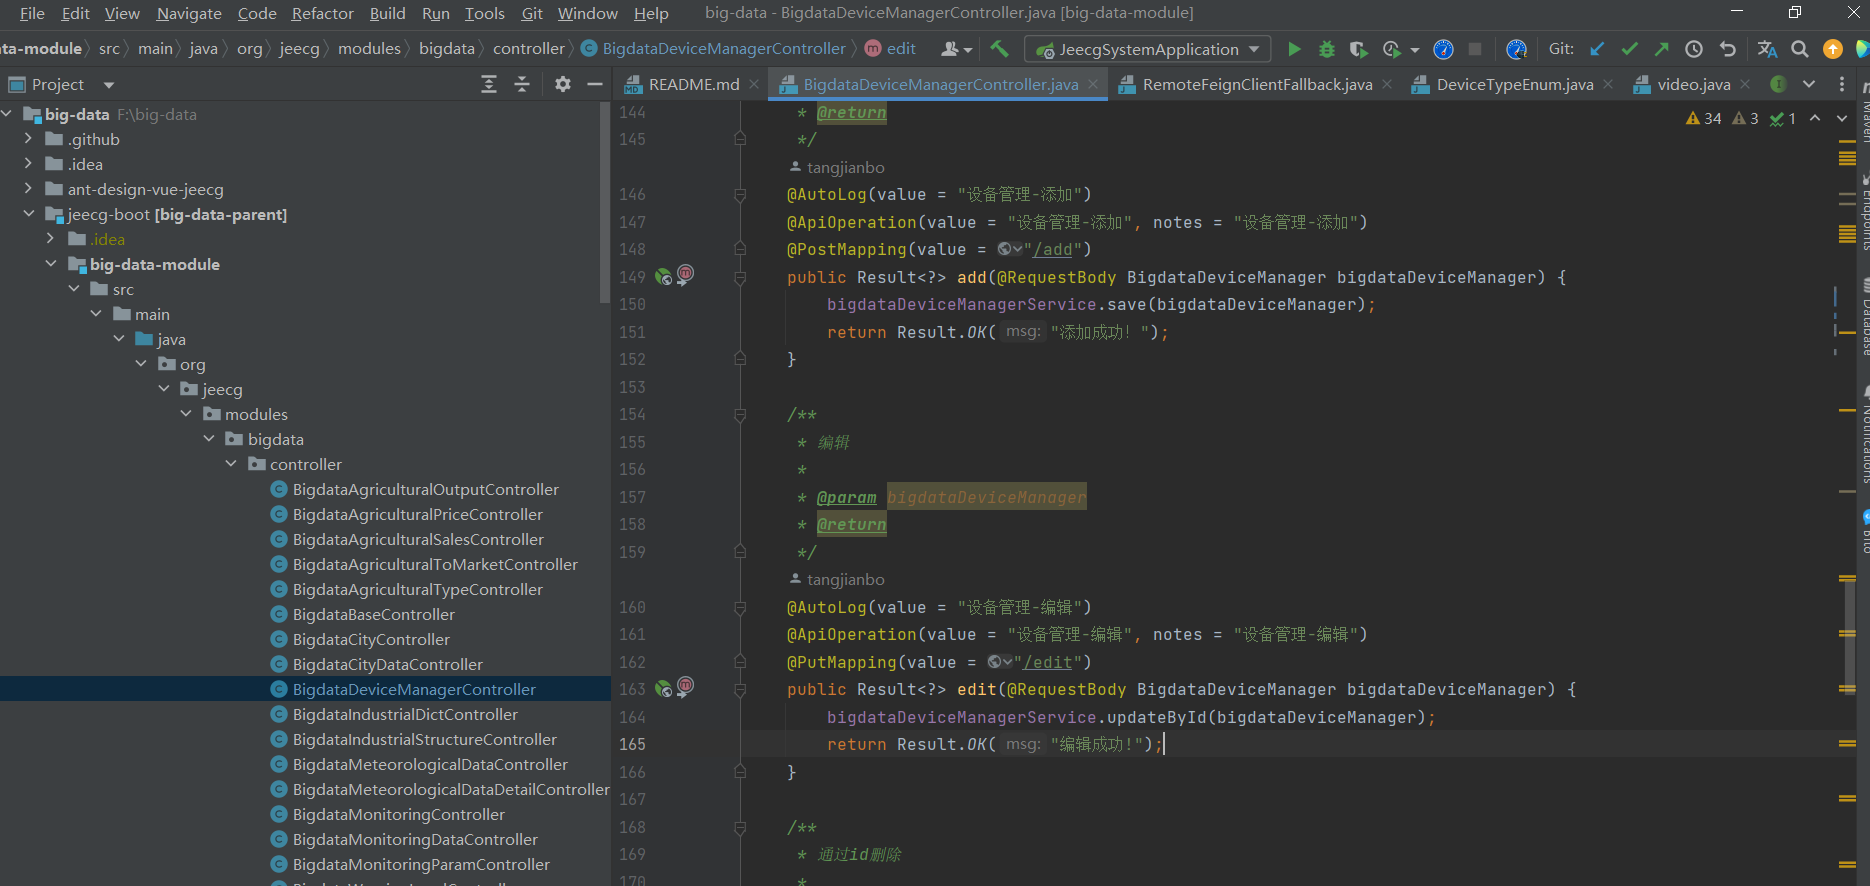The height and width of the screenshot is (886, 1870).
Task: Open Search Everywhere magnifier icon
Action: coord(1800,49)
